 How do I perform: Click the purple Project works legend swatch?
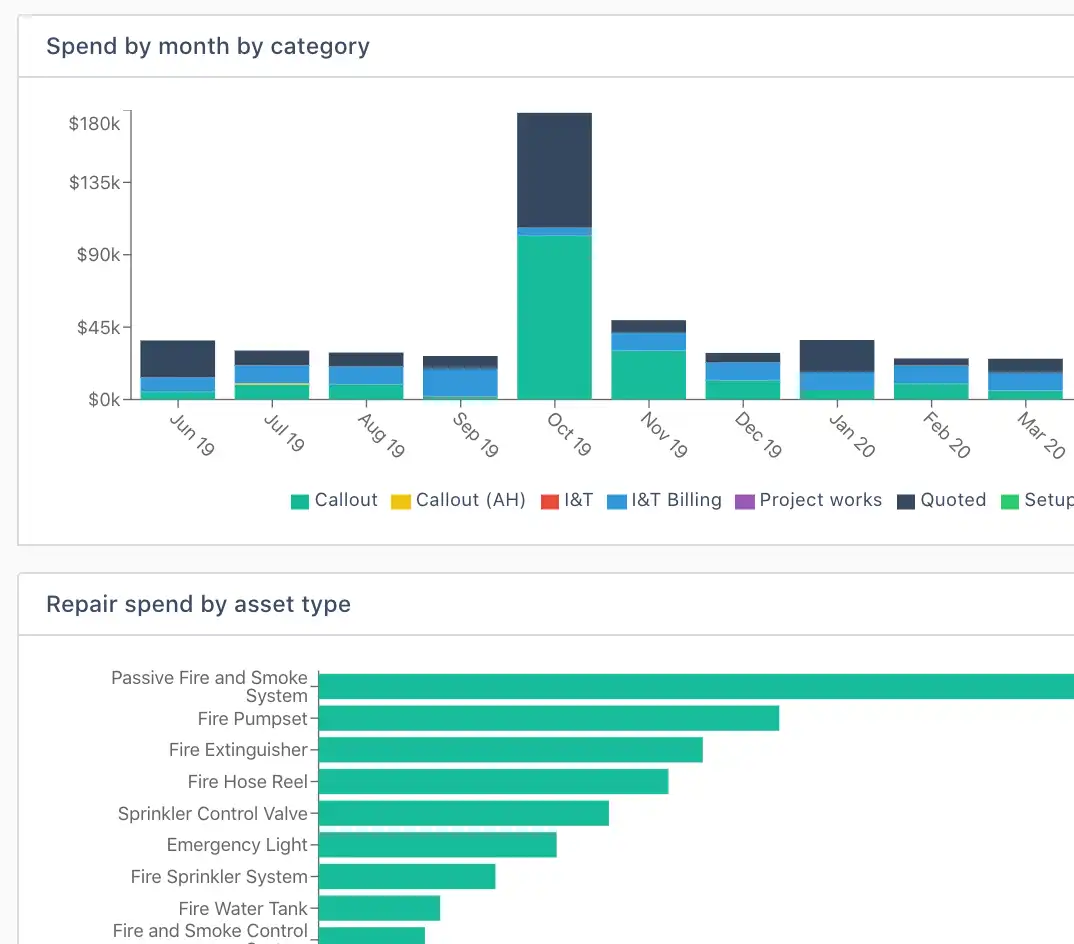pyautogui.click(x=745, y=501)
